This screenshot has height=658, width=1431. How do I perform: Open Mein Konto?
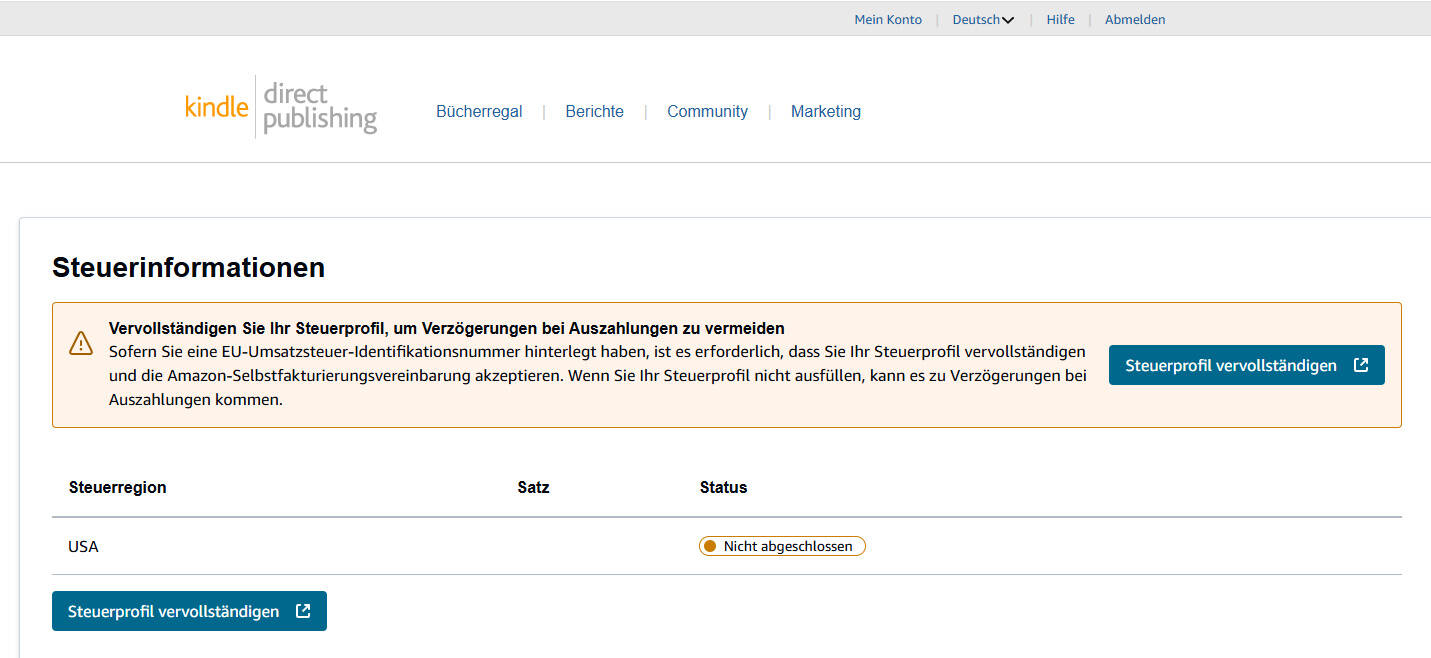point(888,19)
